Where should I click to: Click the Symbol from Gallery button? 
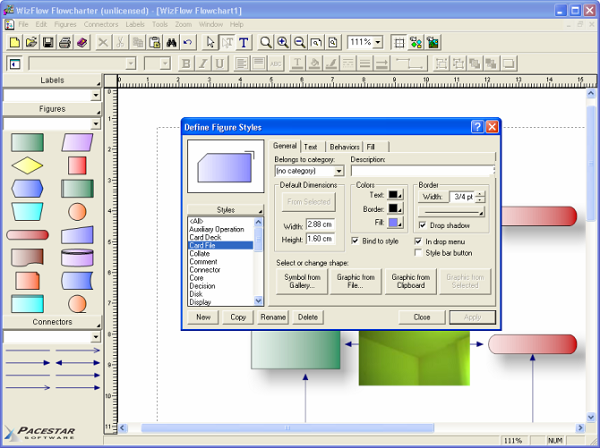(302, 281)
